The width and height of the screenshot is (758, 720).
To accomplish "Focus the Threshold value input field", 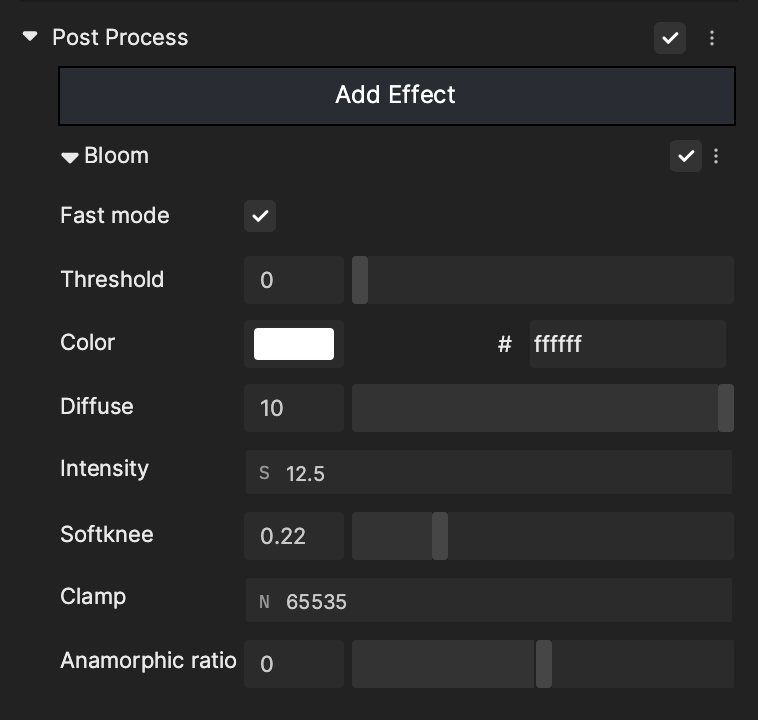I will point(294,280).
